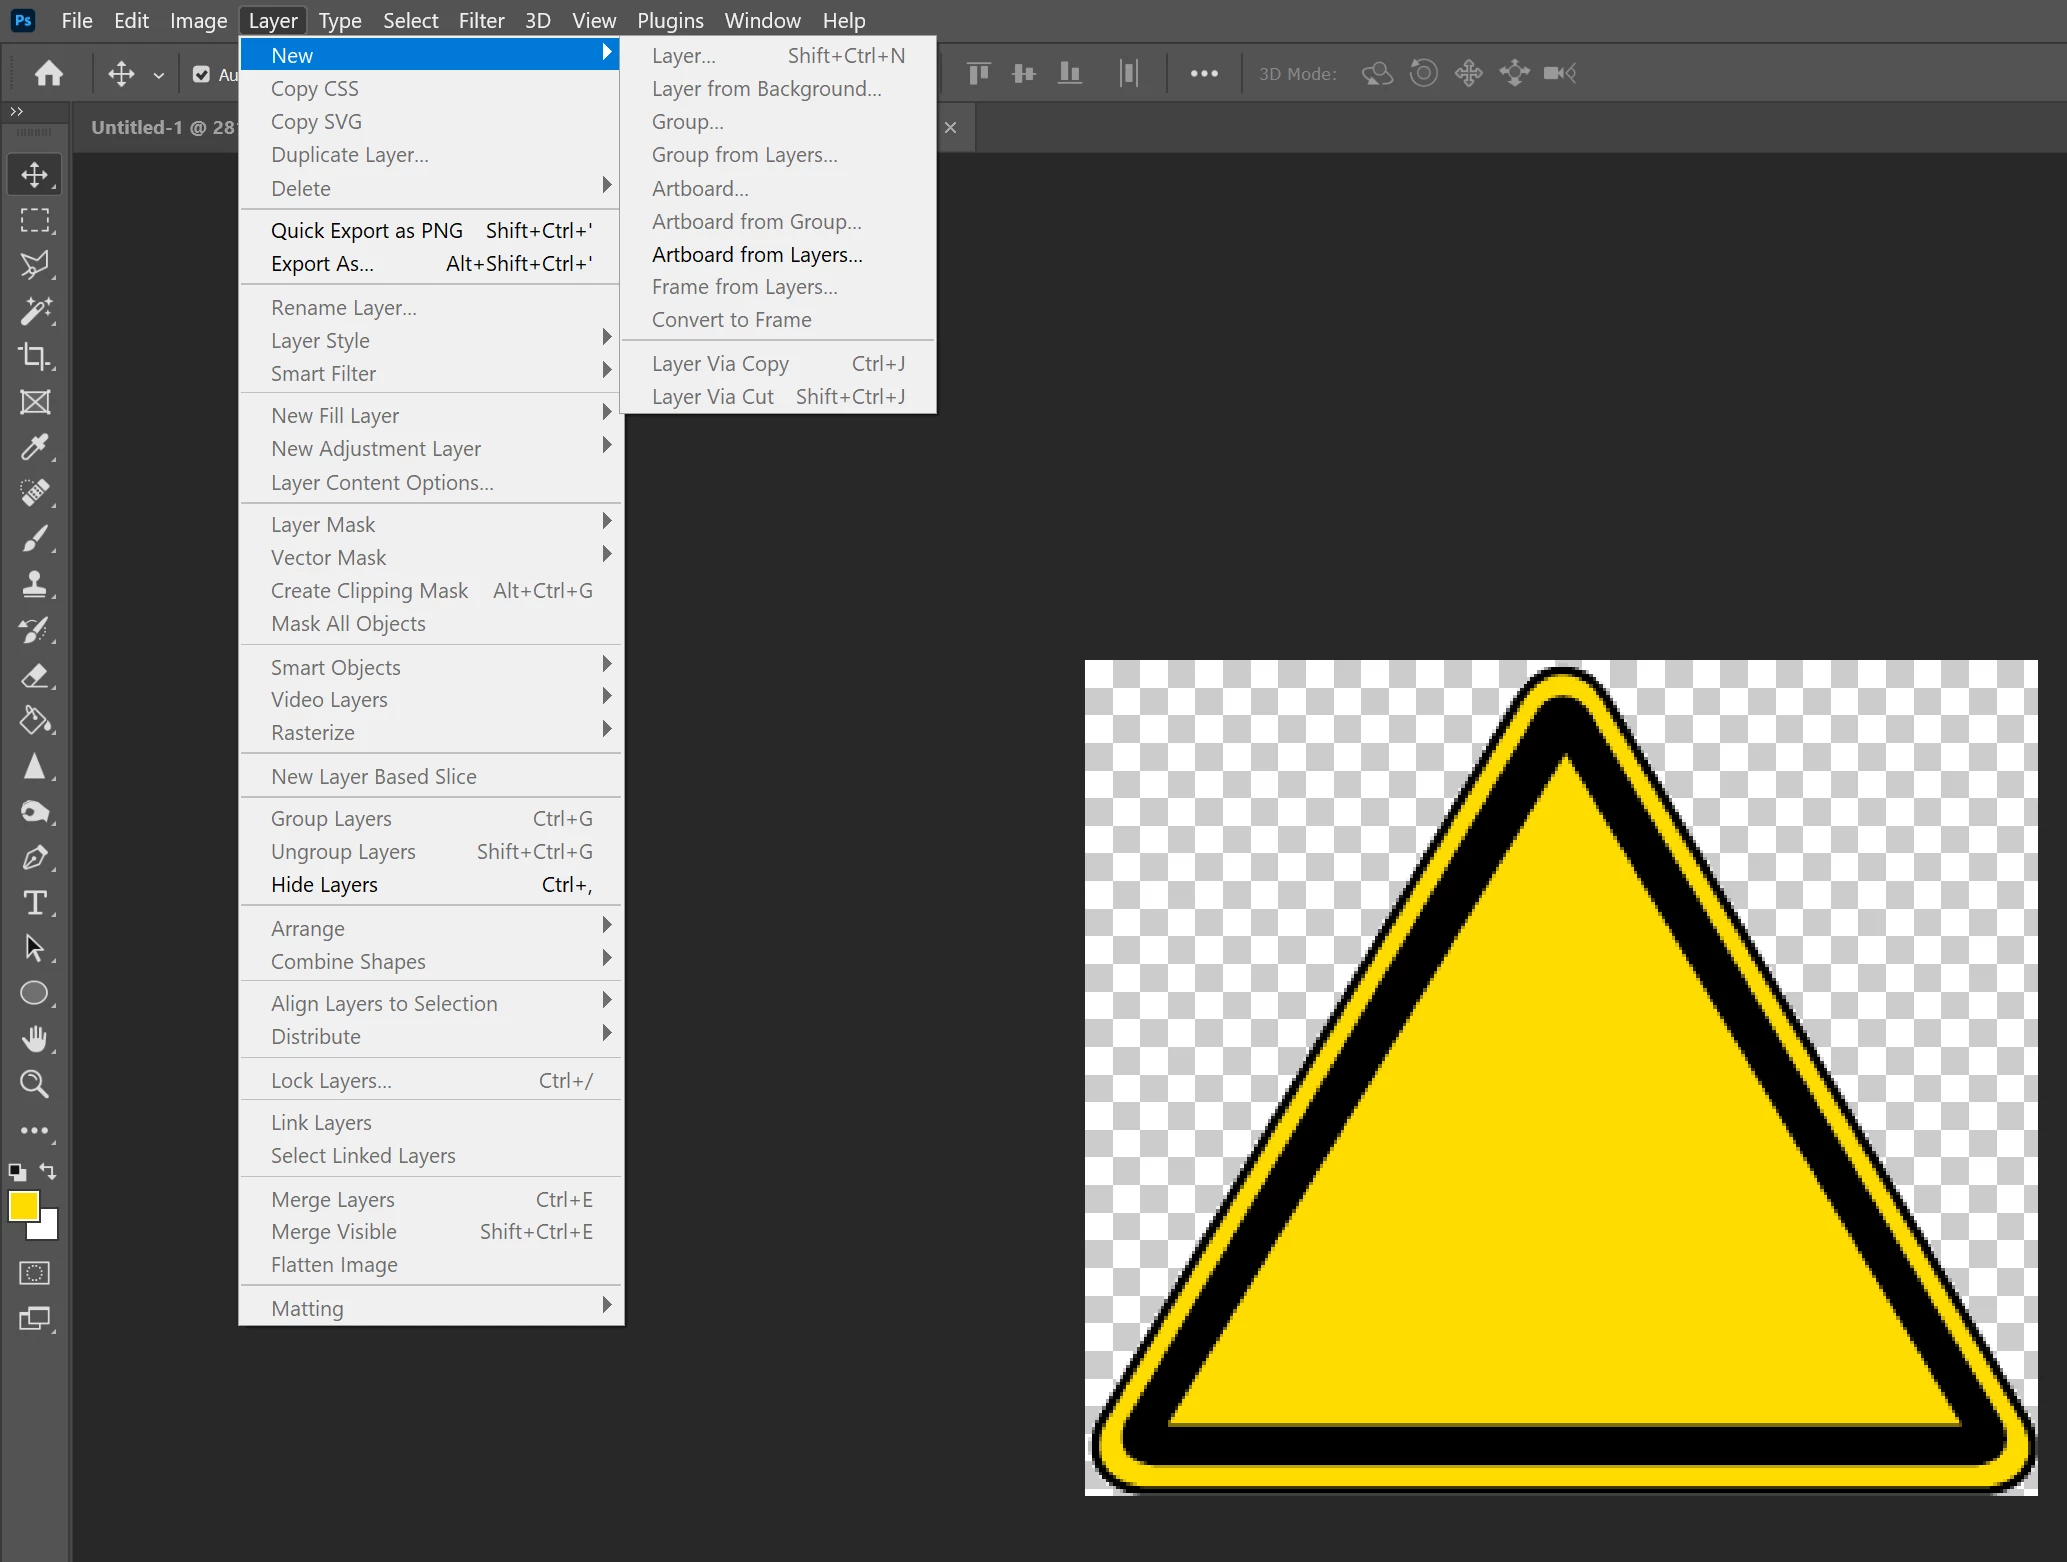Open the Filter menu
2067x1562 pixels.
pyautogui.click(x=480, y=20)
